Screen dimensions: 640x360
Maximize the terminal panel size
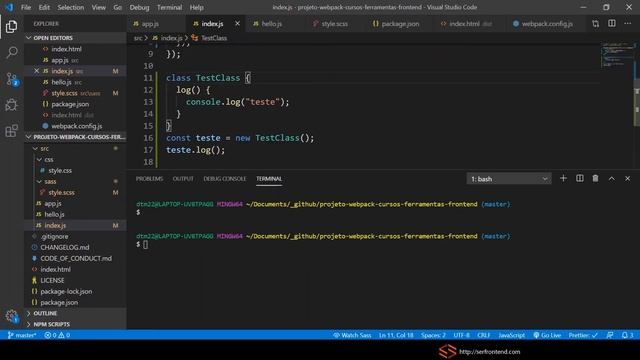tap(611, 178)
